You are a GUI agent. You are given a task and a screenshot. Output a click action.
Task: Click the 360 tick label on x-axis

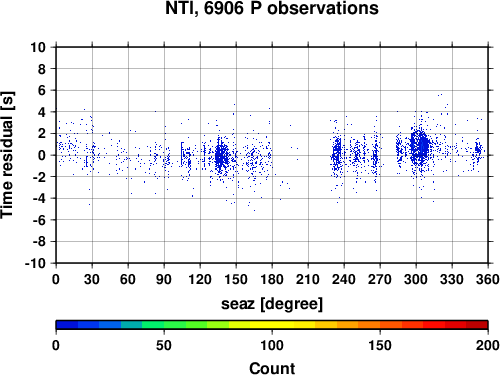pos(488,279)
